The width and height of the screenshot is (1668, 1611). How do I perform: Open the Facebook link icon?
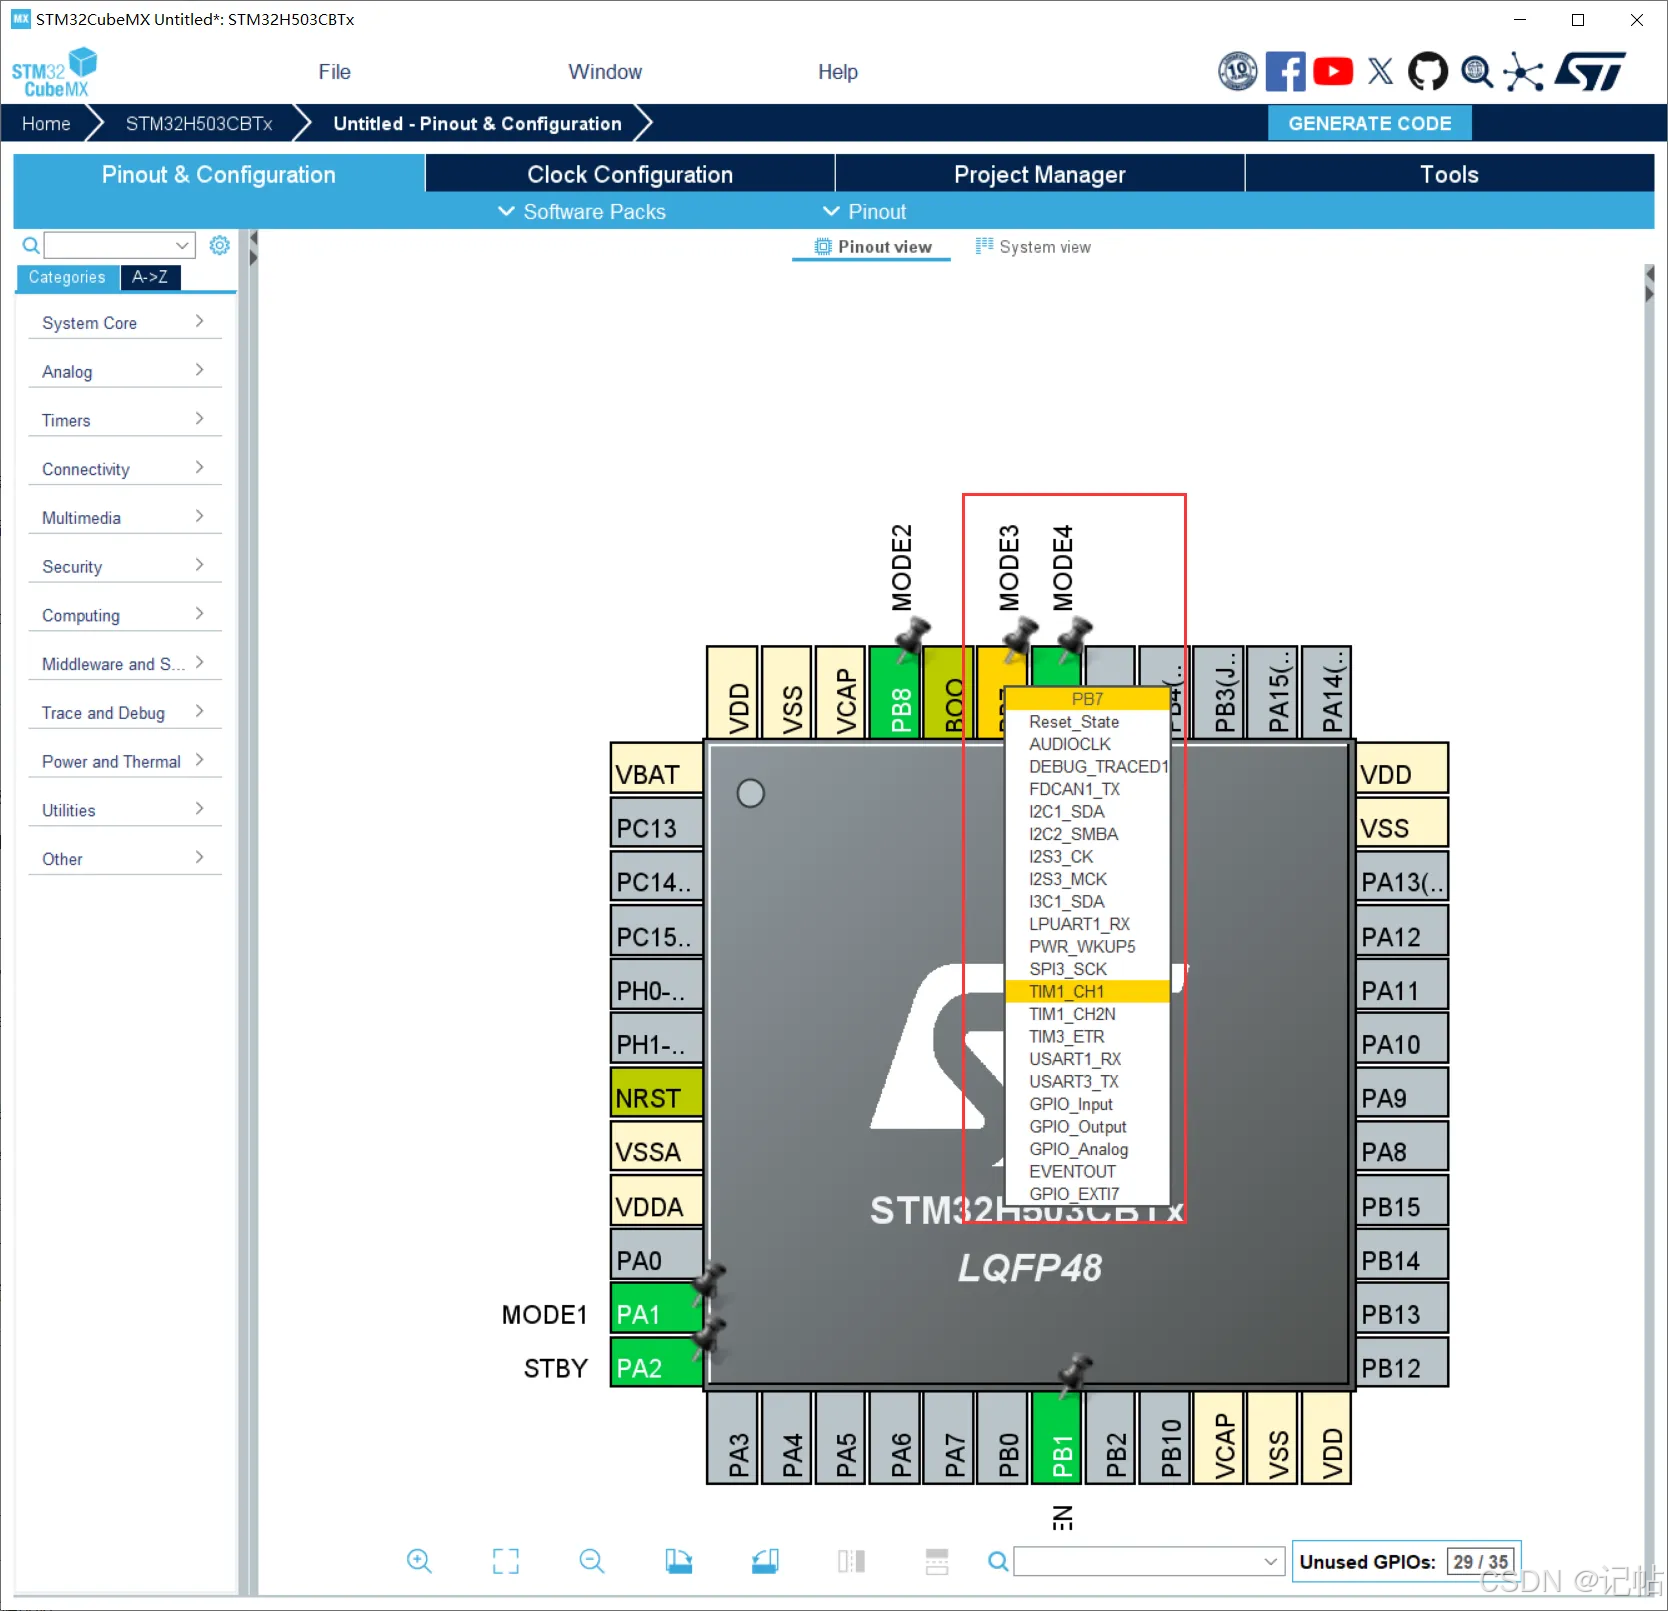click(1285, 71)
